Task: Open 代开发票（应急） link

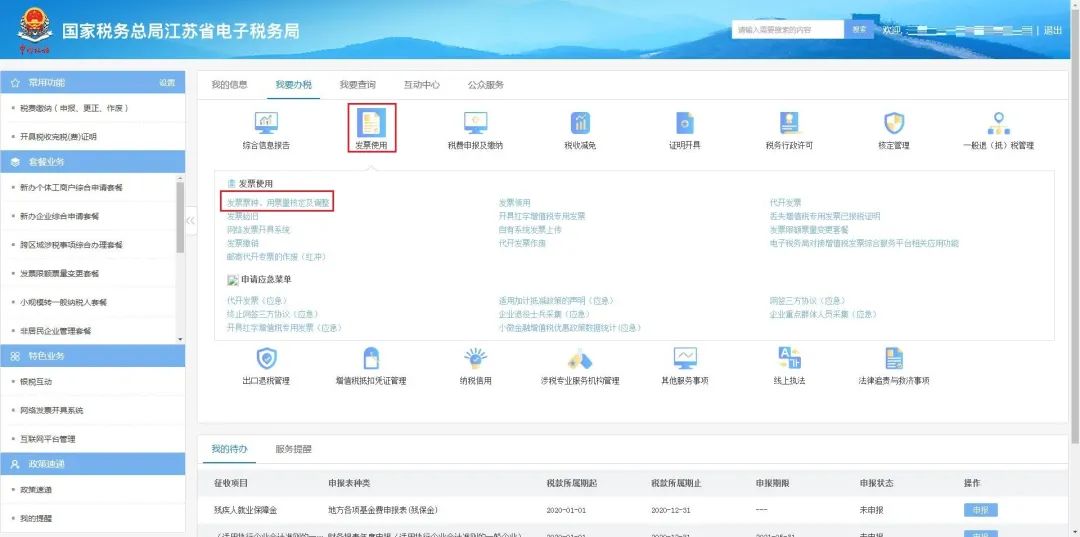Action: coord(257,301)
